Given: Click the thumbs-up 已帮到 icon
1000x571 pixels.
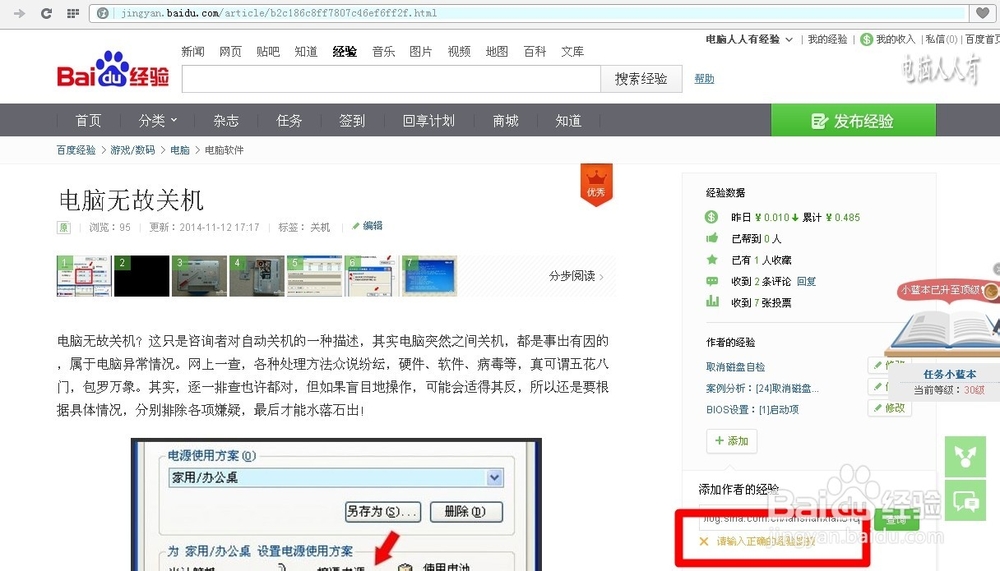Looking at the screenshot, I should point(712,238).
